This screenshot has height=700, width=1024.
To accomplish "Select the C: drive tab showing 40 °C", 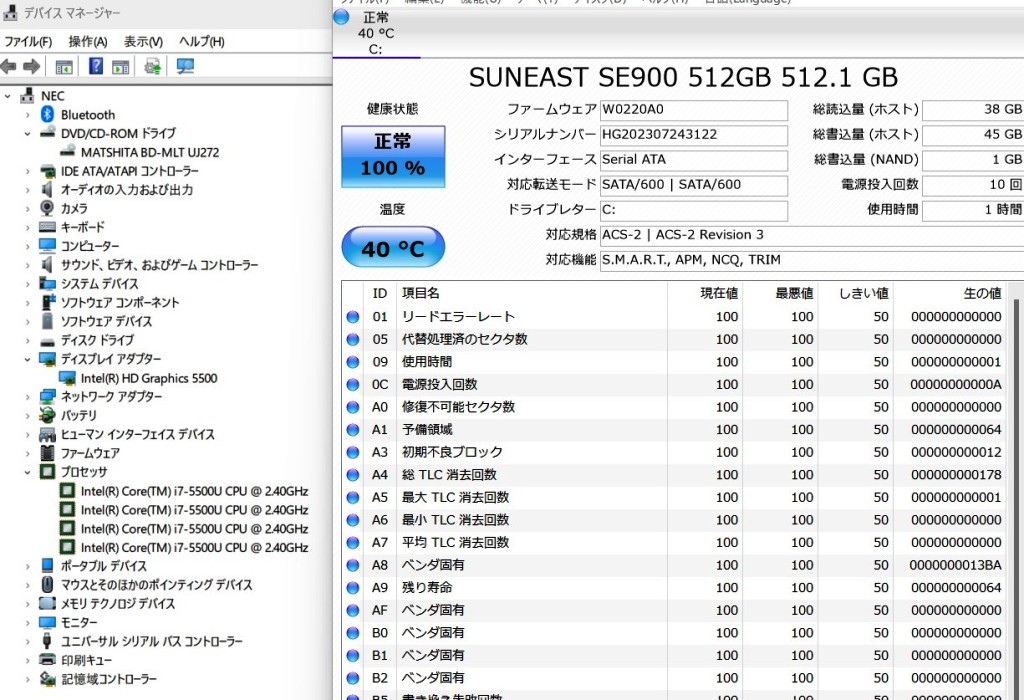I will point(376,33).
